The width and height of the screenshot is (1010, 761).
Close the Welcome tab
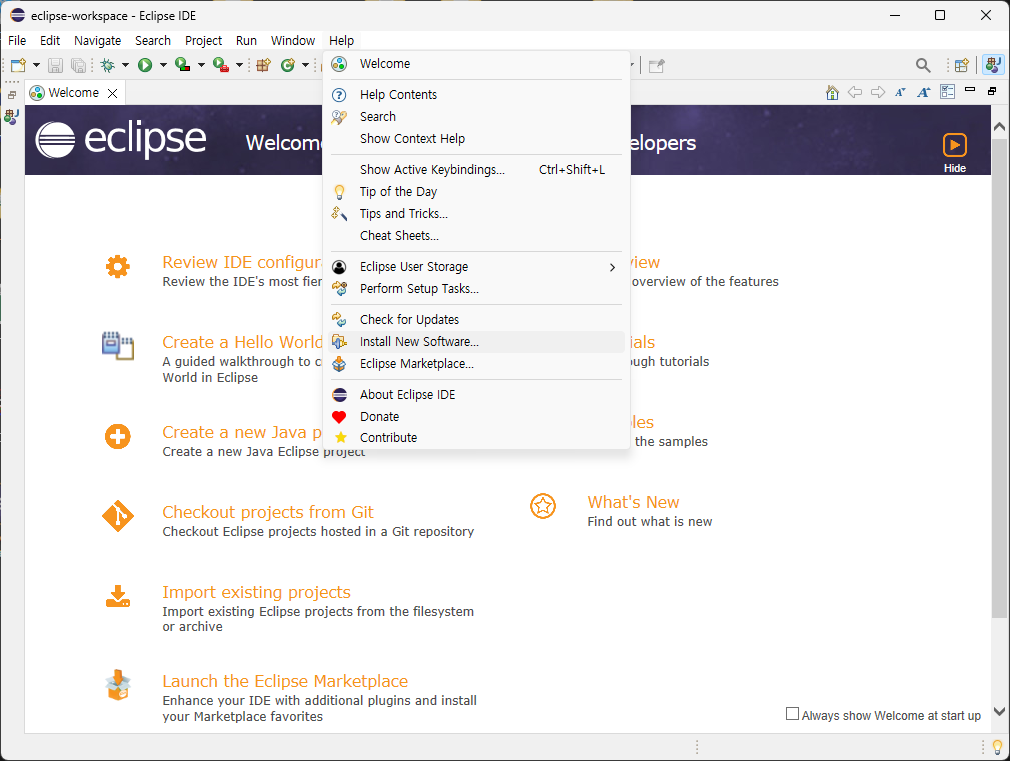[x=113, y=93]
